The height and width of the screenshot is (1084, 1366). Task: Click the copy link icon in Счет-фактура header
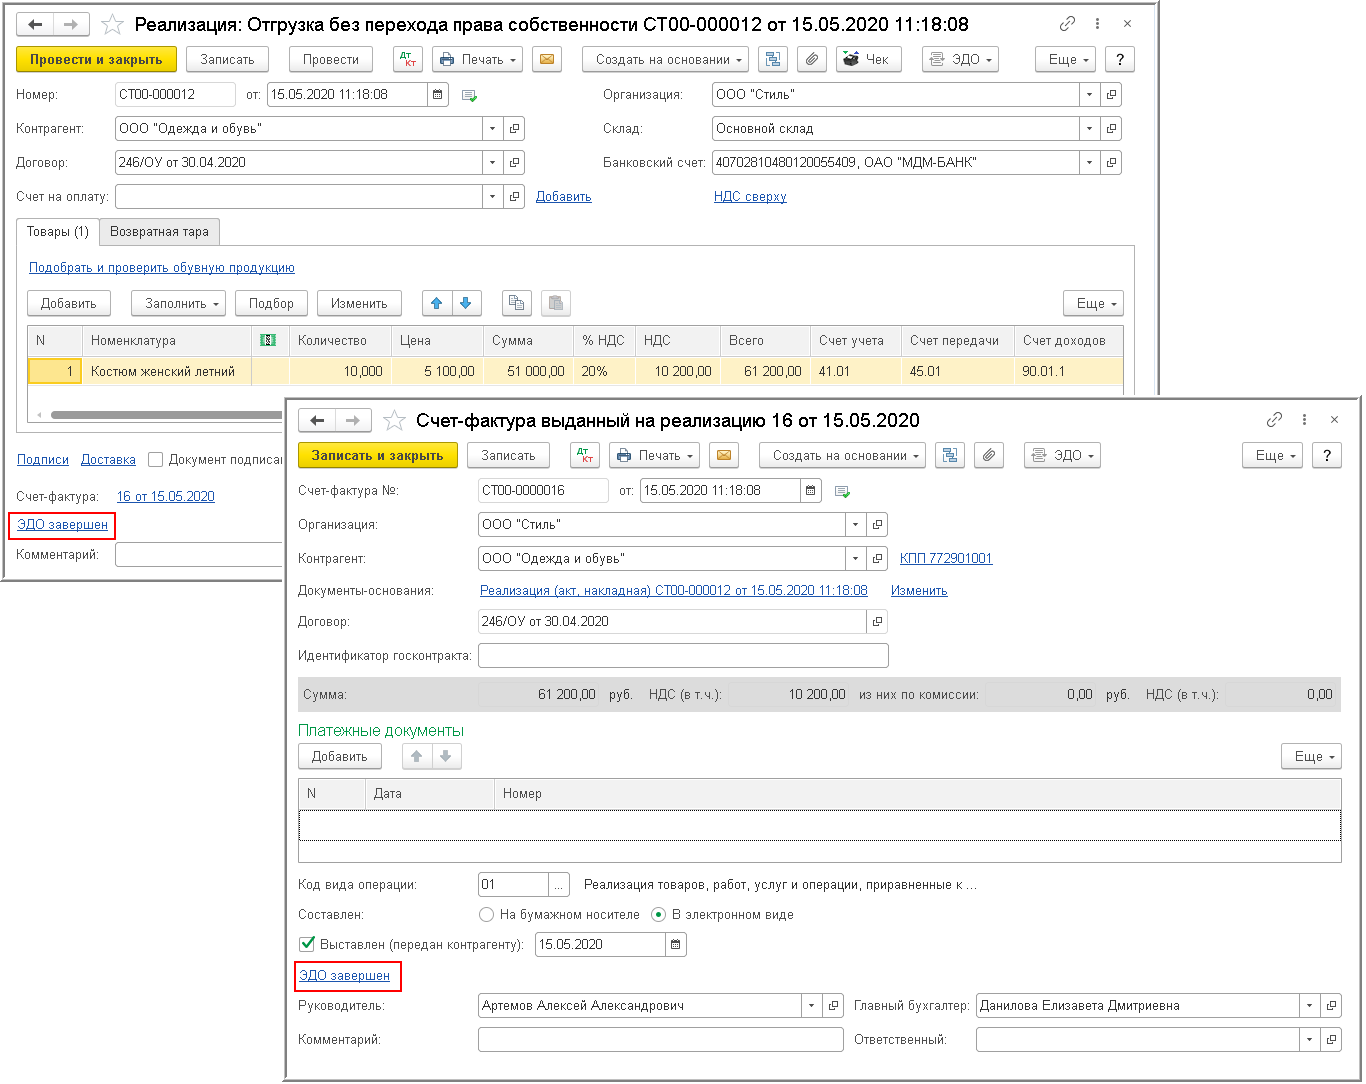tap(1274, 420)
